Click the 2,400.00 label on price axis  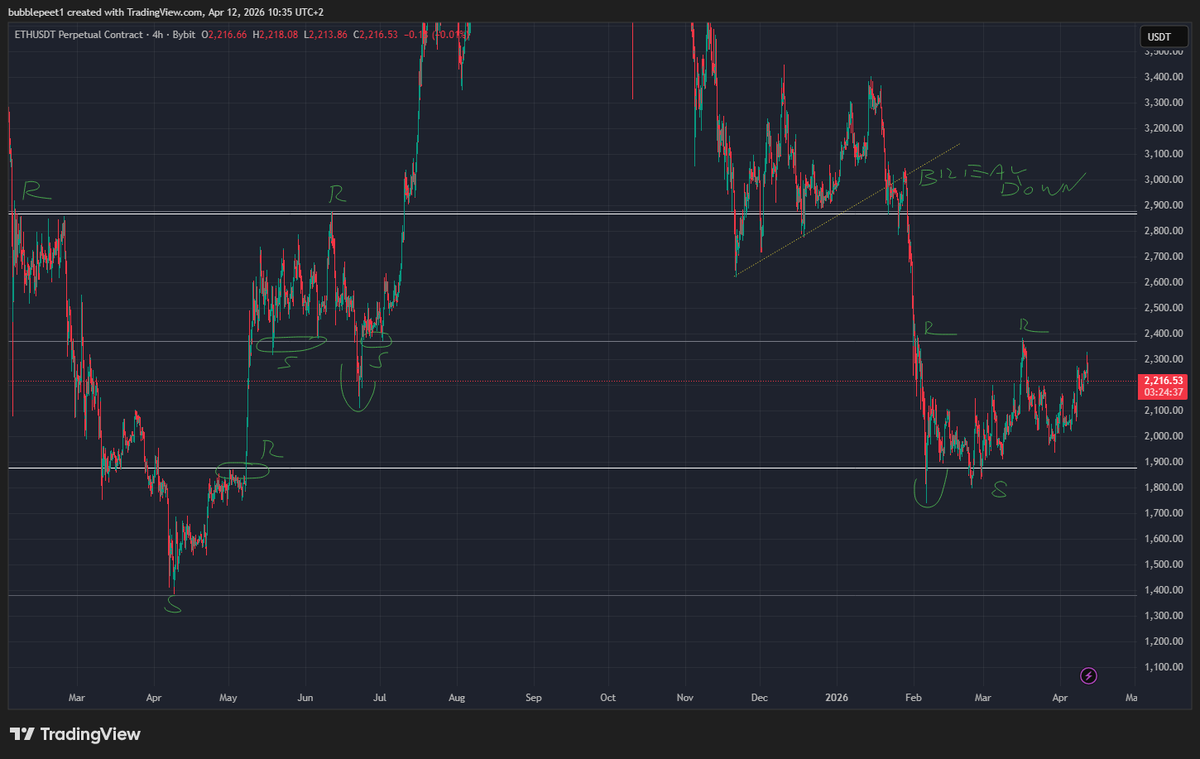[x=1163, y=333]
